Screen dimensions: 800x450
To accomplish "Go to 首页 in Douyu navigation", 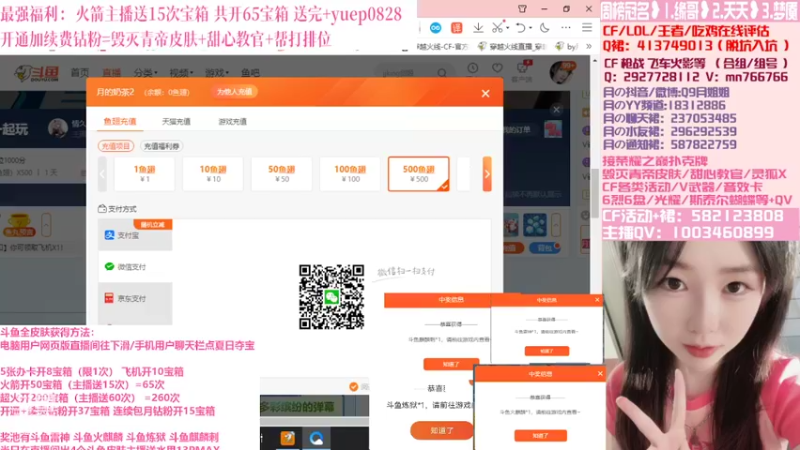I will click(80, 73).
